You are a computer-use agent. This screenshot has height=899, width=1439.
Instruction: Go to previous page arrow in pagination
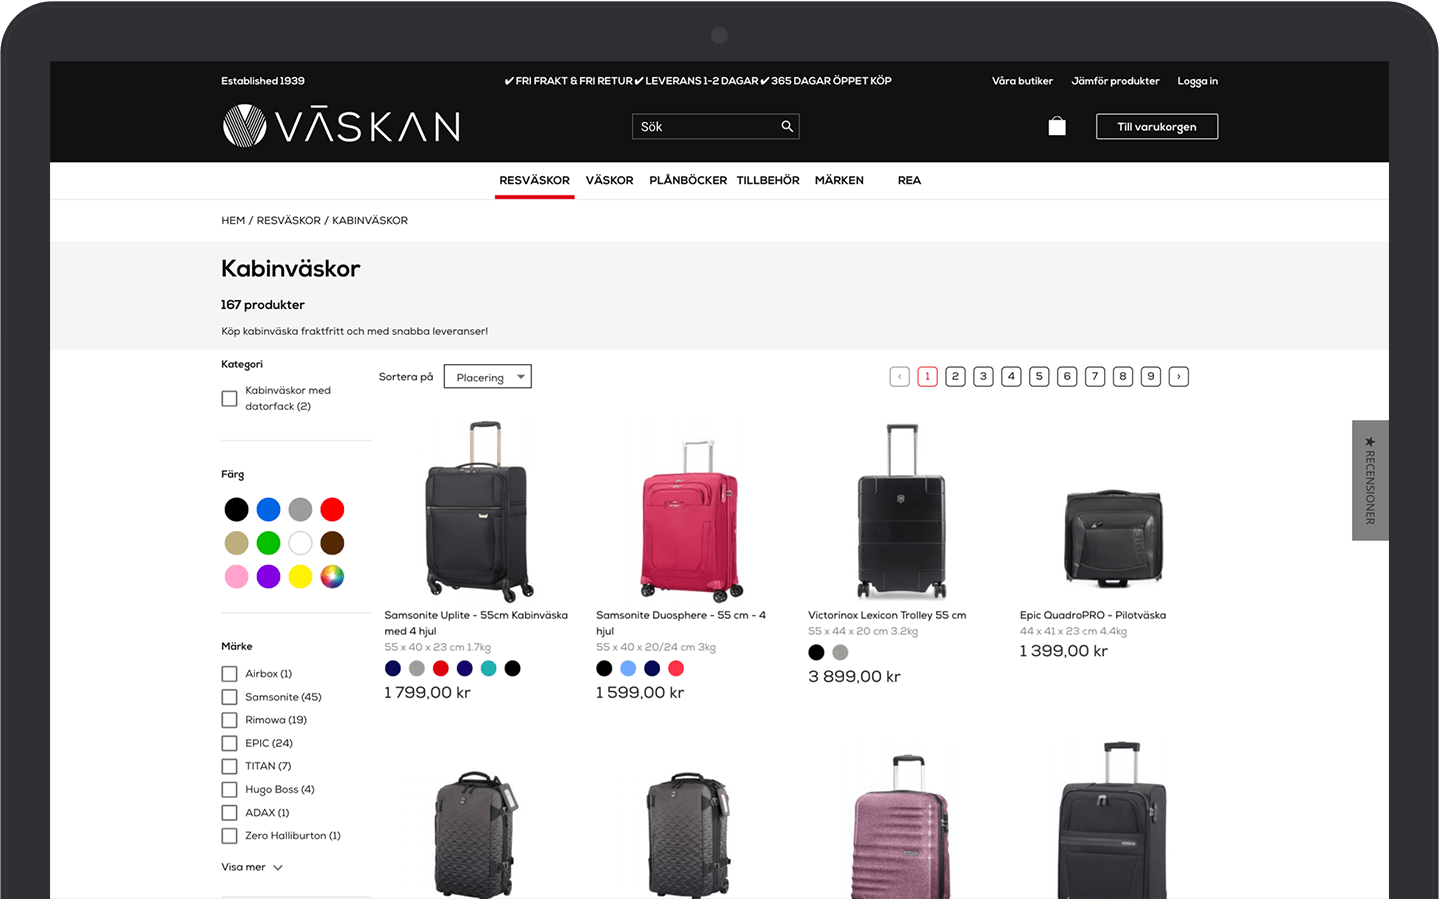coord(899,377)
